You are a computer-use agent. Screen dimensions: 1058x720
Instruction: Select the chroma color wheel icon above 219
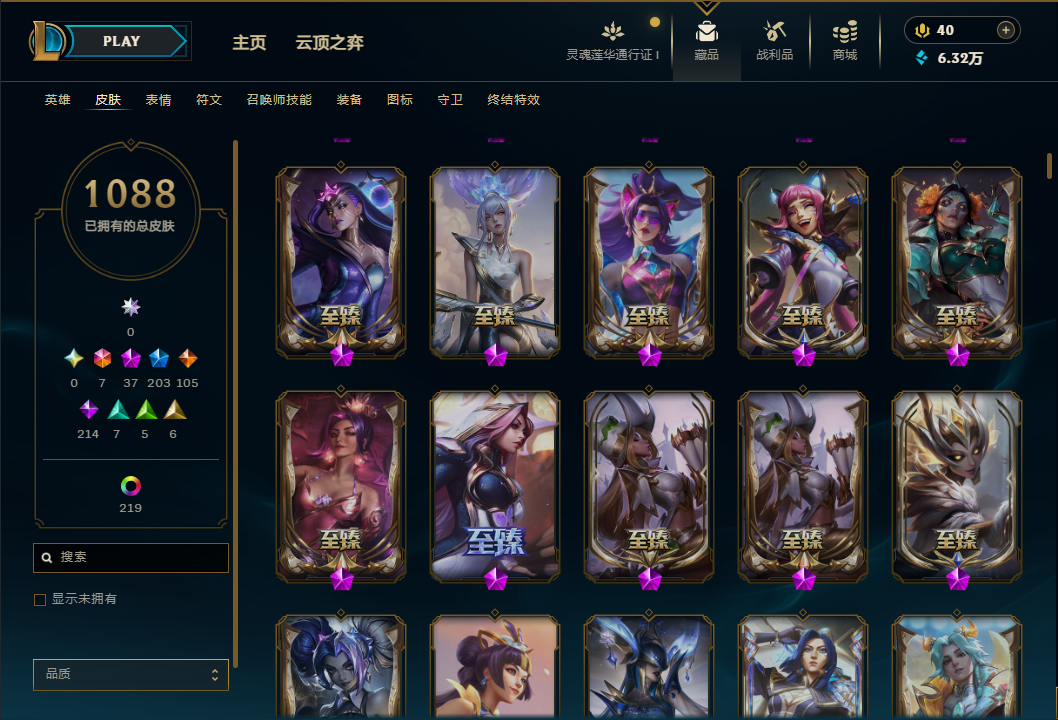point(131,486)
